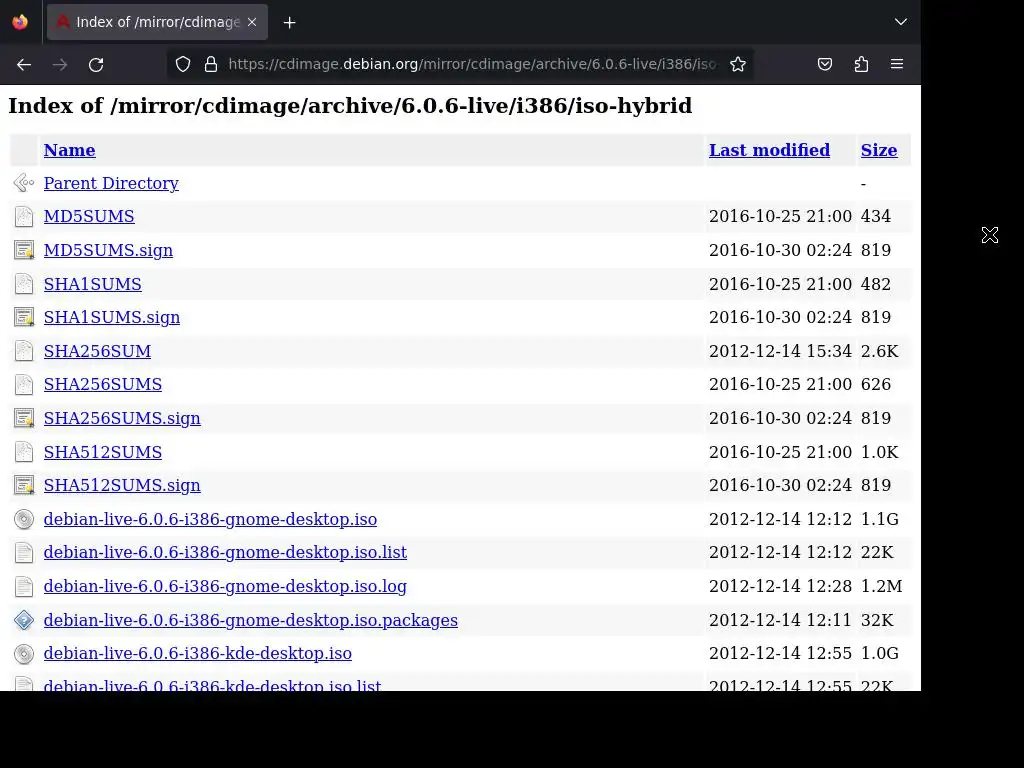Click the signature icon beside MD5SUMS.sign

point(24,250)
